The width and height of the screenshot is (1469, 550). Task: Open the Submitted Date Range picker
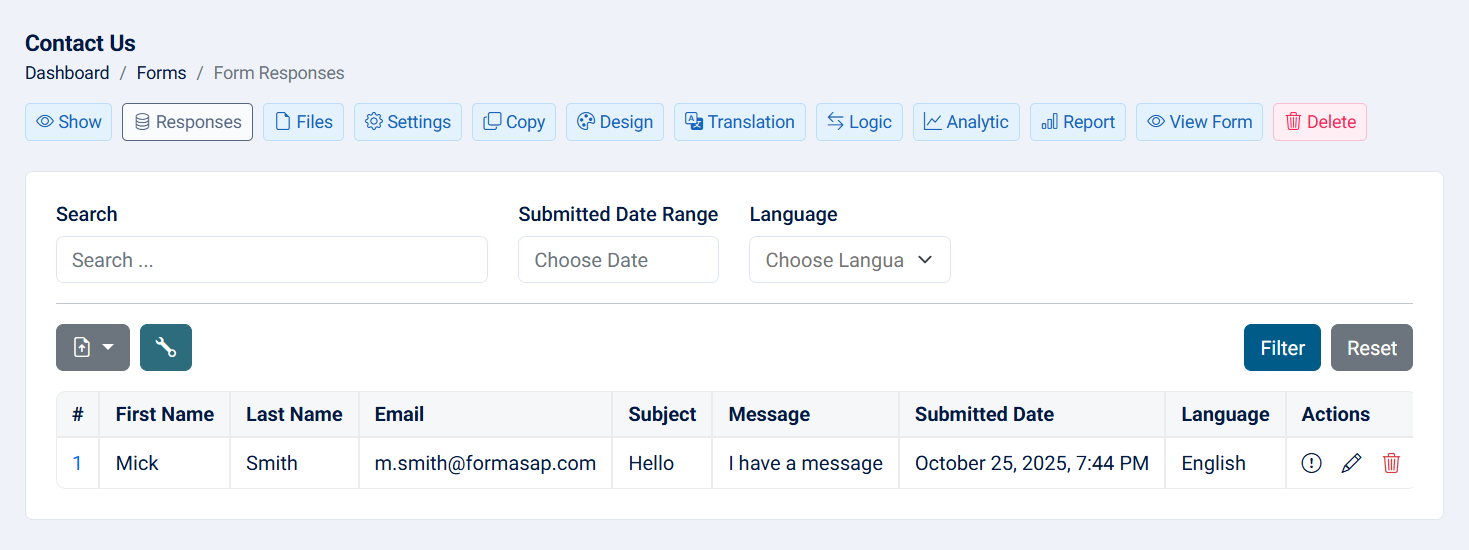click(618, 260)
